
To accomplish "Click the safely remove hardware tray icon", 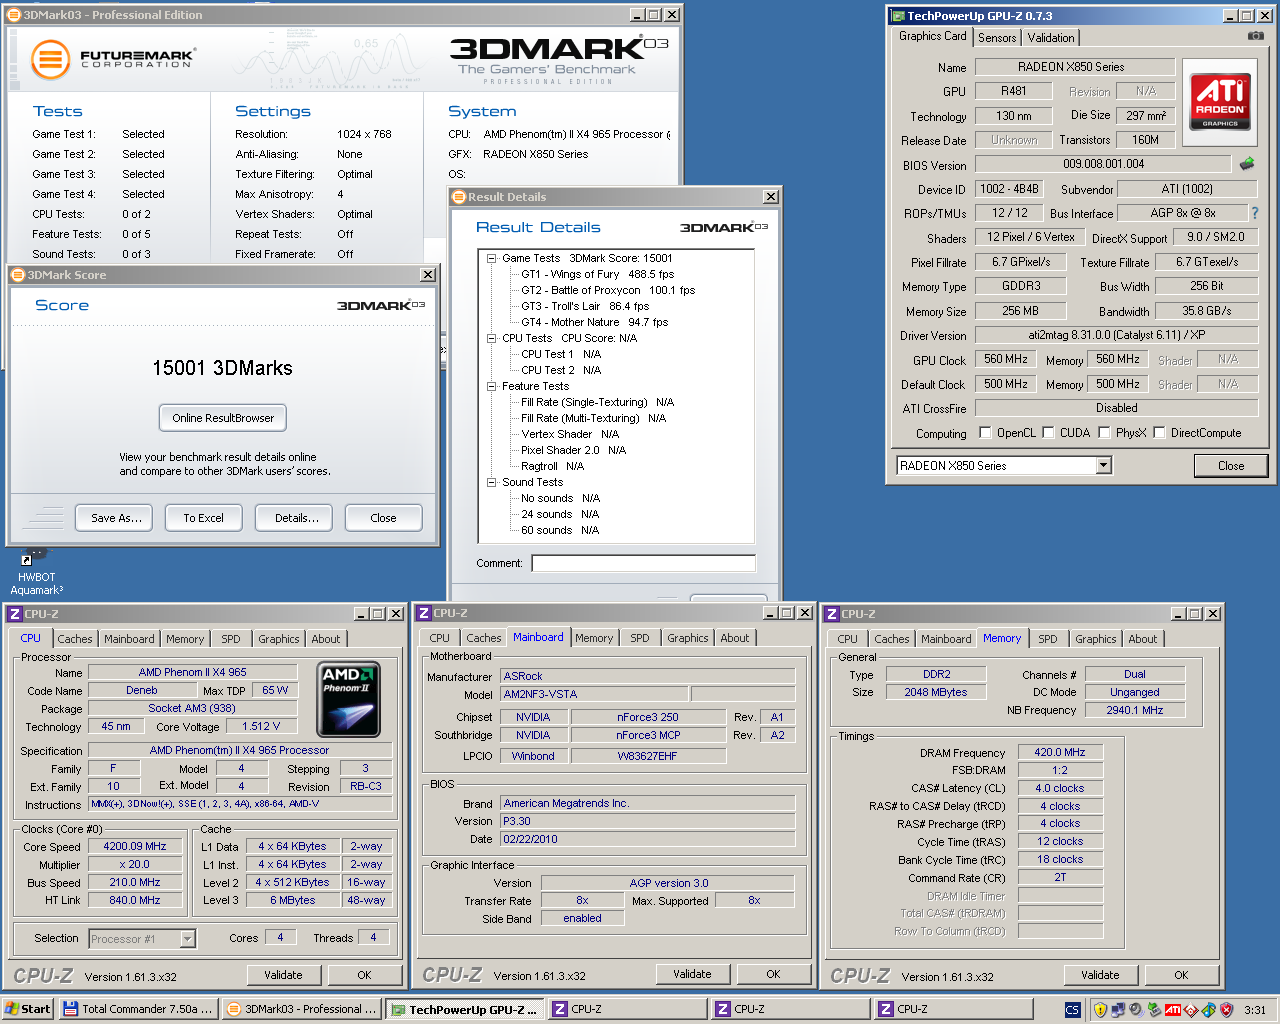I will pyautogui.click(x=1154, y=1010).
